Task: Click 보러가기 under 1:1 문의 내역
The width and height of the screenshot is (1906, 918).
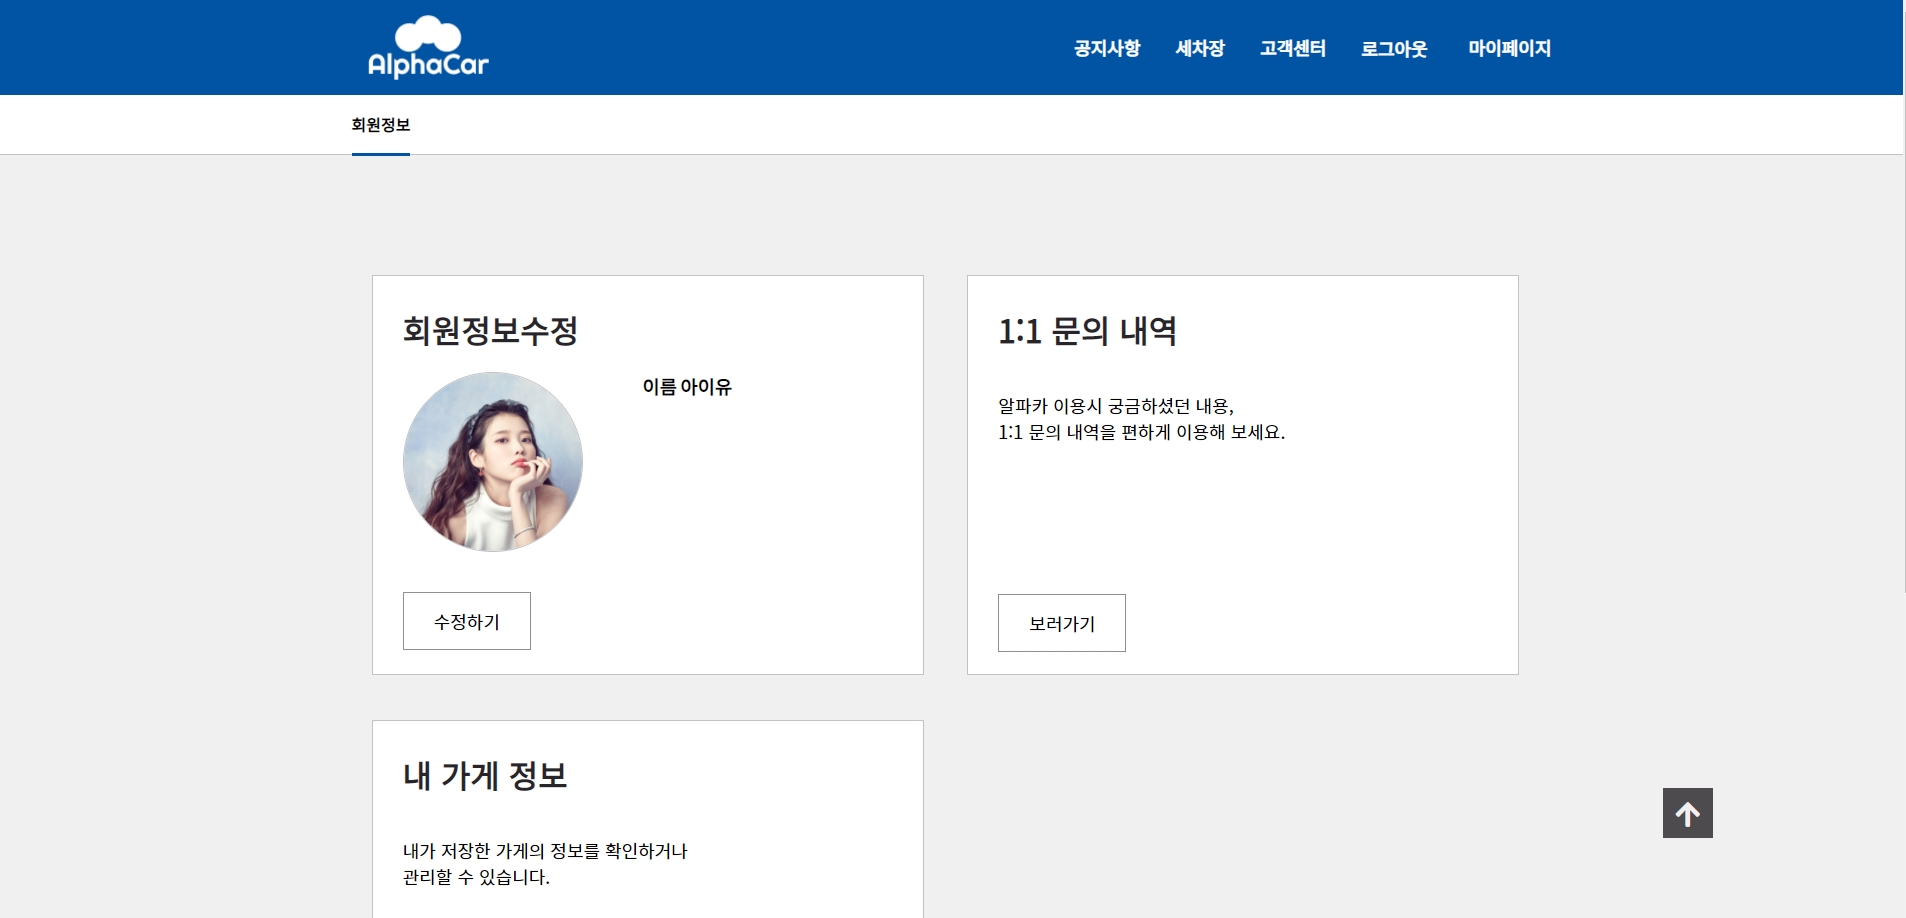Action: pos(1062,622)
